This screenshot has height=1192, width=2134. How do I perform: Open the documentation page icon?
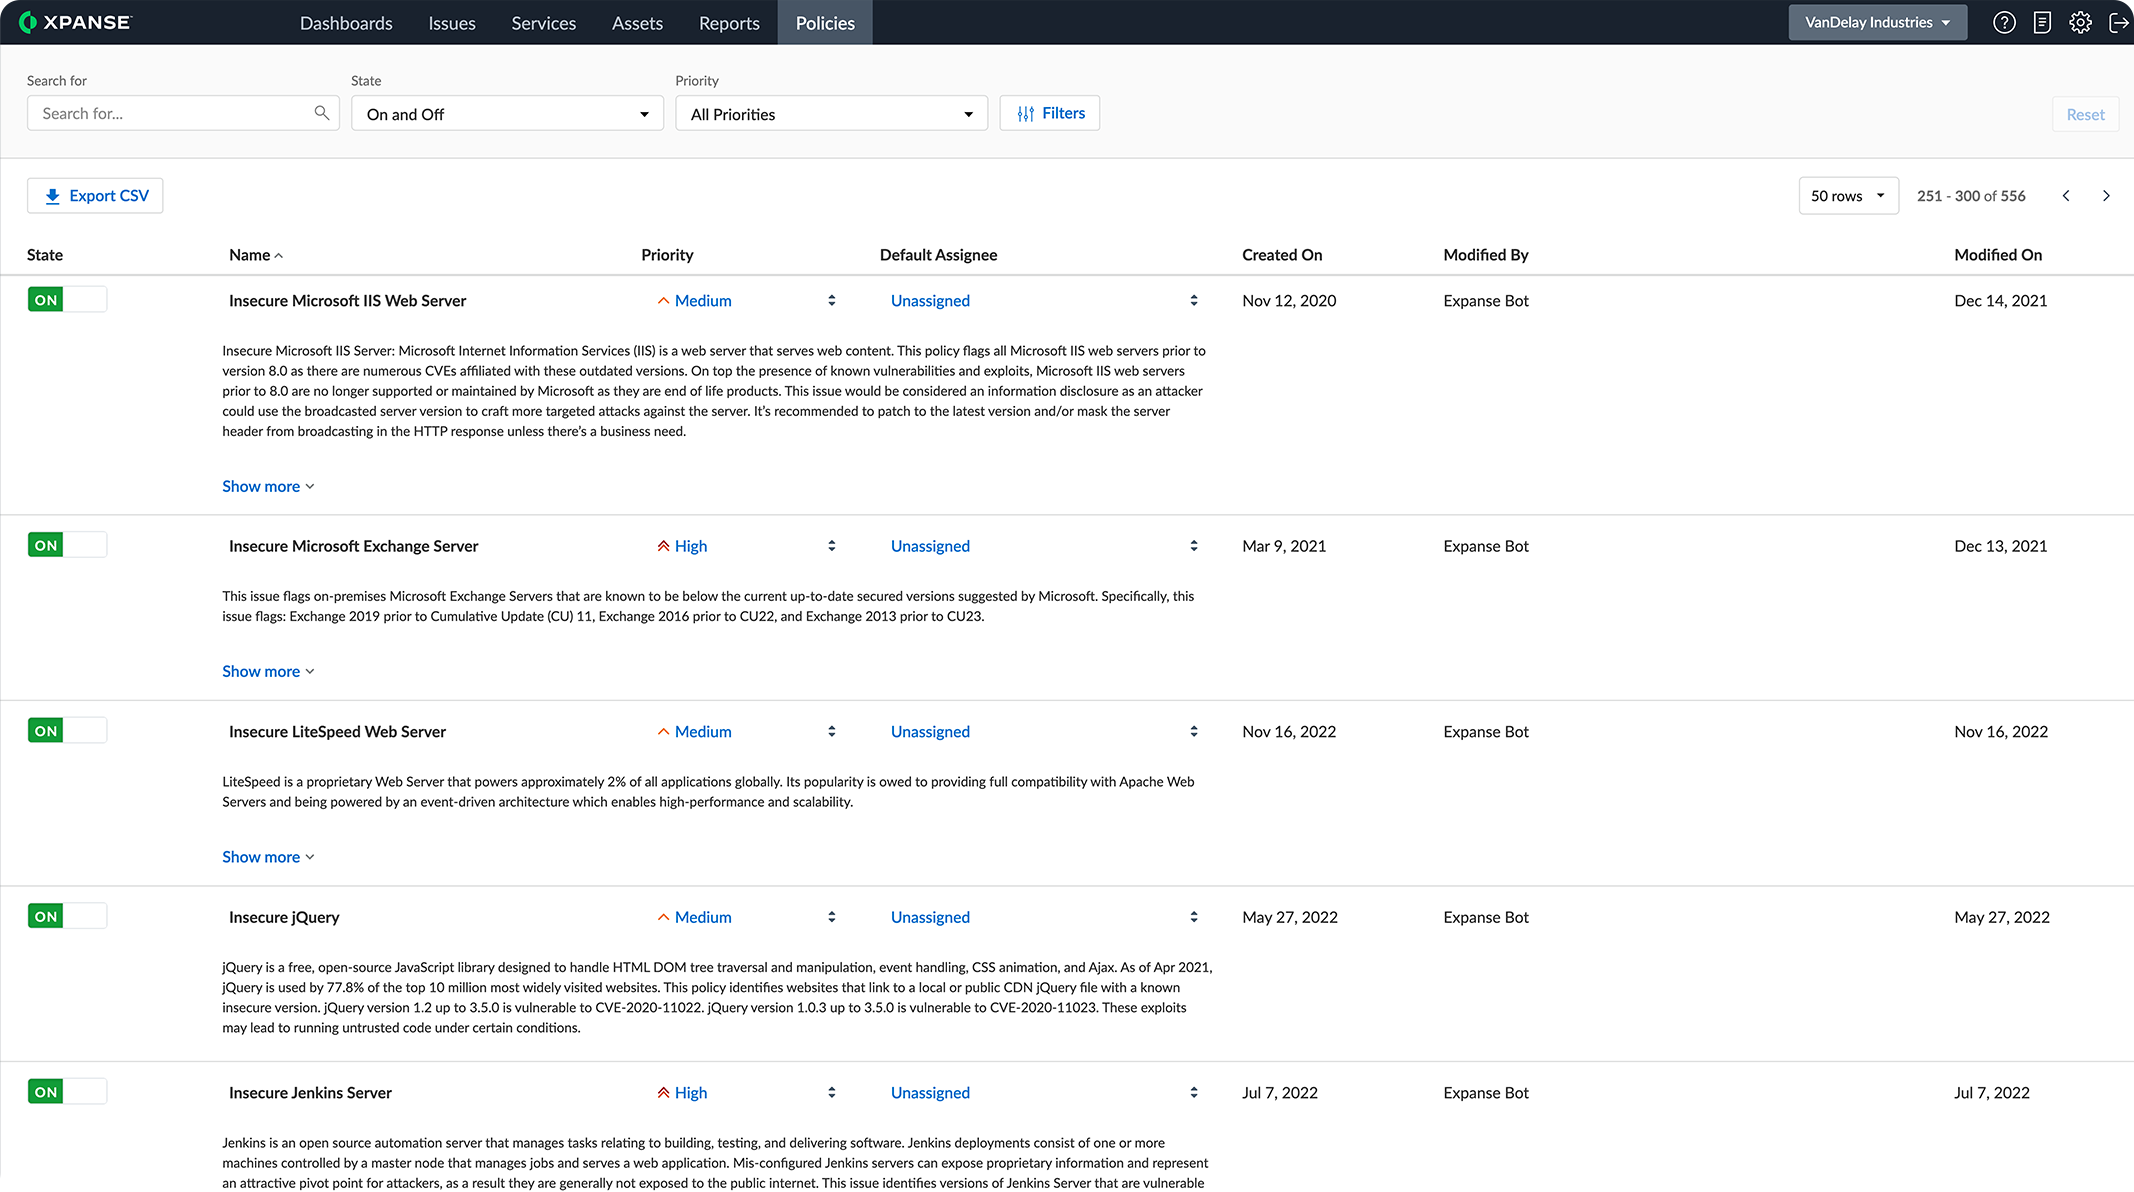coord(2042,22)
